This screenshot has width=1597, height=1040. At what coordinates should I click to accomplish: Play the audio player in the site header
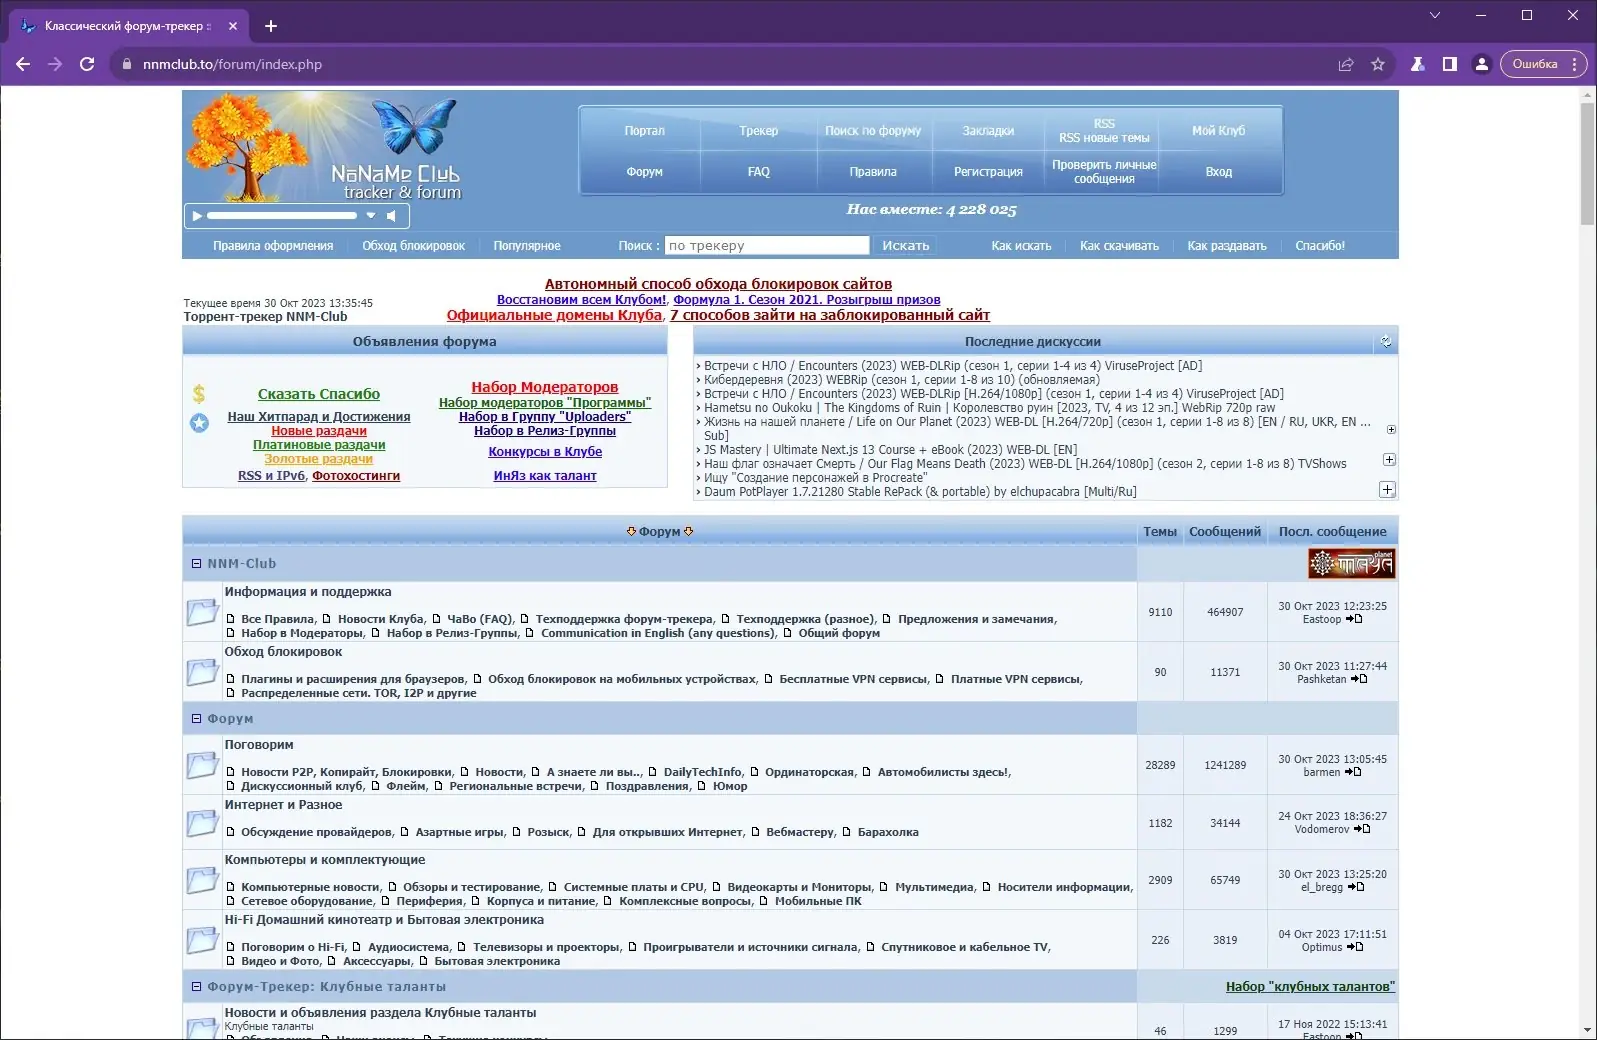click(x=197, y=216)
